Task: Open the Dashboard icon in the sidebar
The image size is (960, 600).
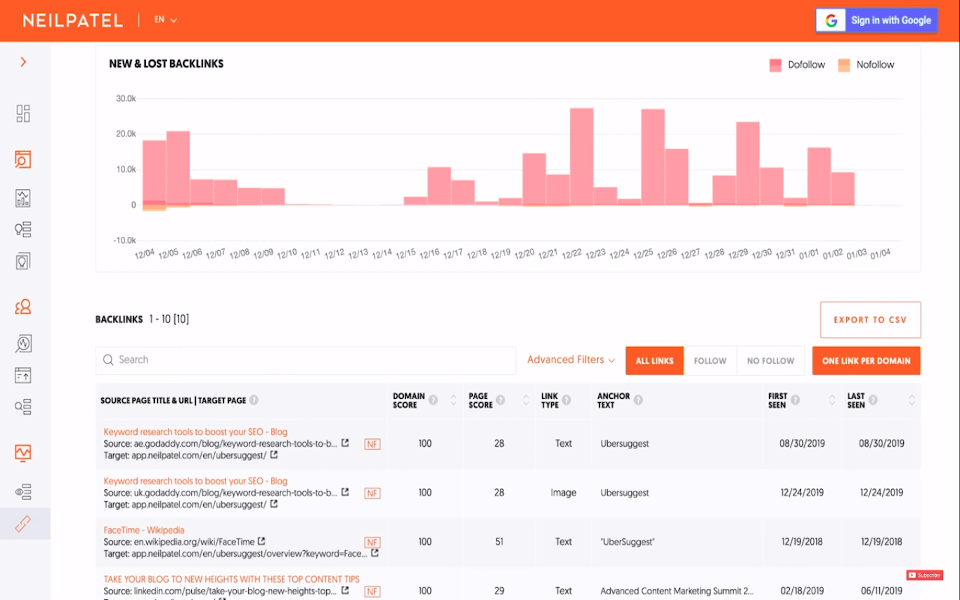Action: (x=23, y=113)
